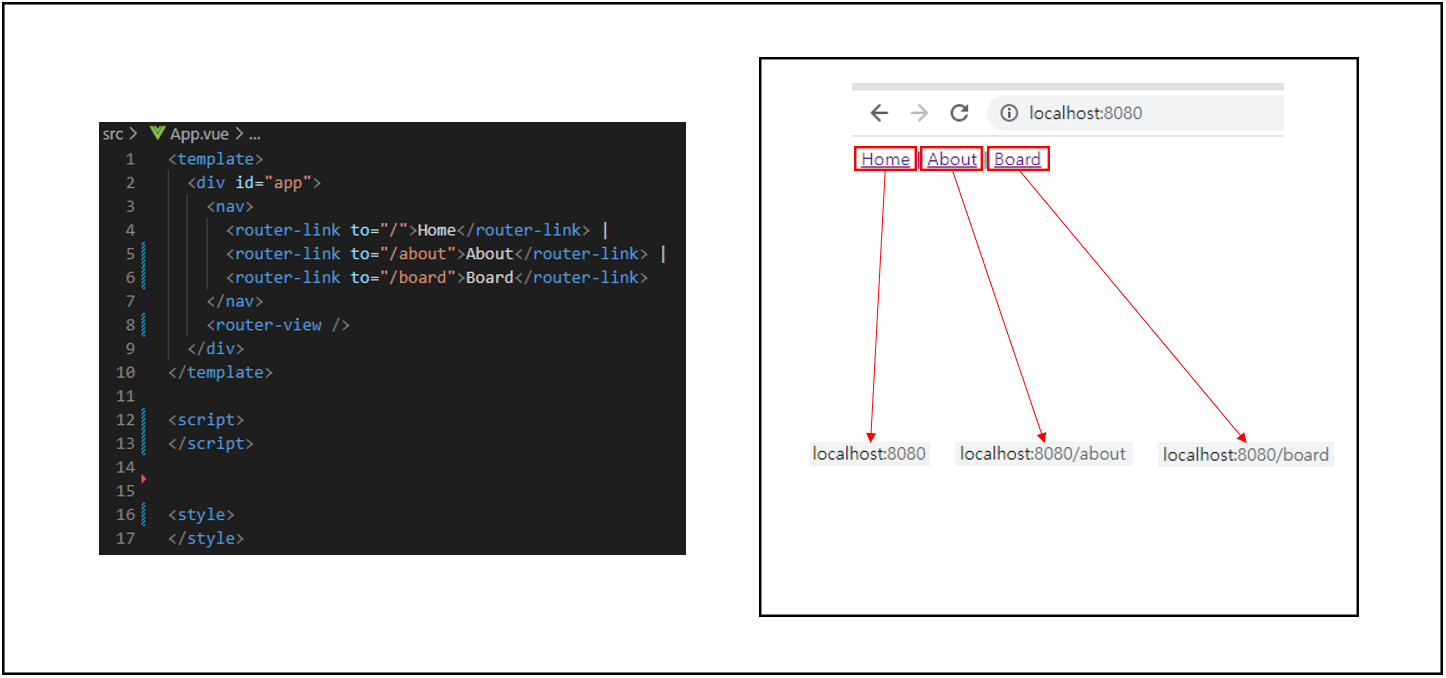Click the opening script tag

[x=206, y=420]
